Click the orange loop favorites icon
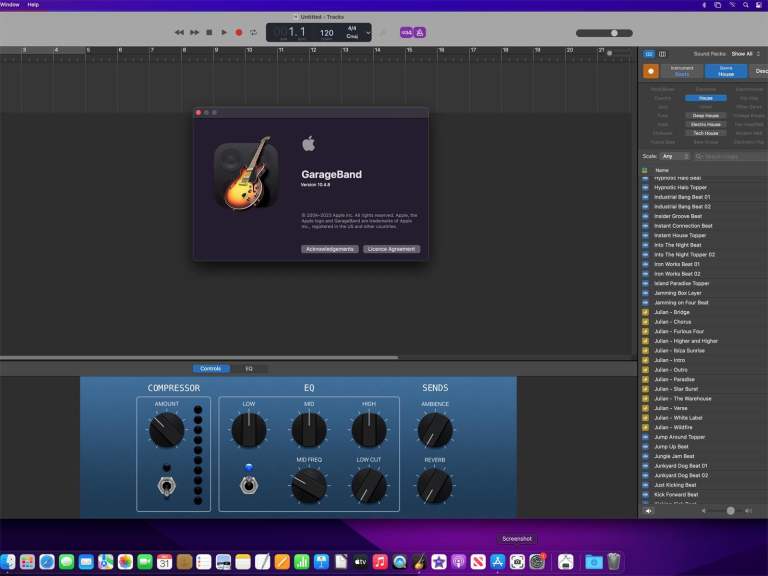Image resolution: width=768 pixels, height=576 pixels. coord(650,71)
